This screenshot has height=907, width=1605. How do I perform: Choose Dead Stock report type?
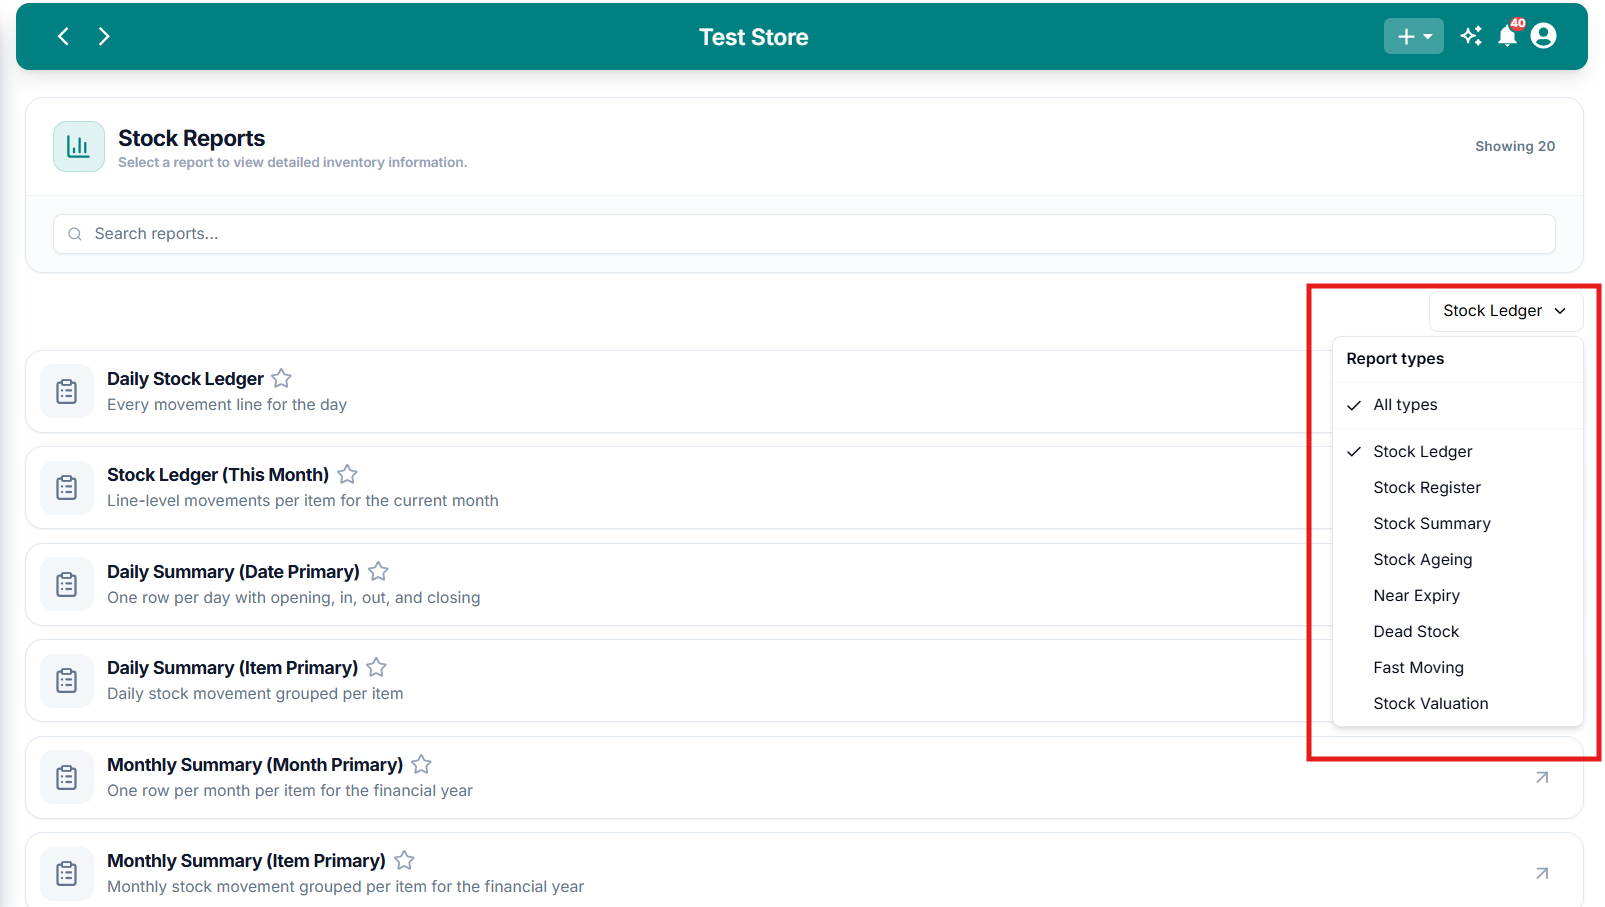click(x=1458, y=632)
